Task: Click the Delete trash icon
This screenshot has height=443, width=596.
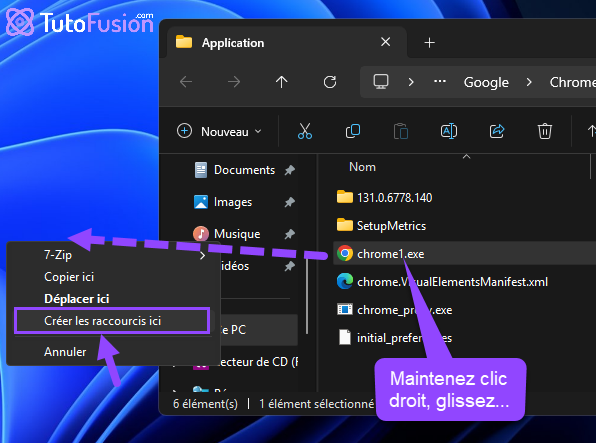Action: pos(545,131)
